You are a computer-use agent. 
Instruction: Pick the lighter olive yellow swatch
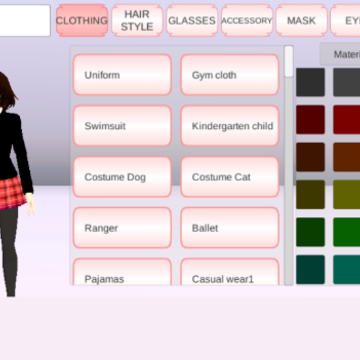pyautogui.click(x=347, y=195)
